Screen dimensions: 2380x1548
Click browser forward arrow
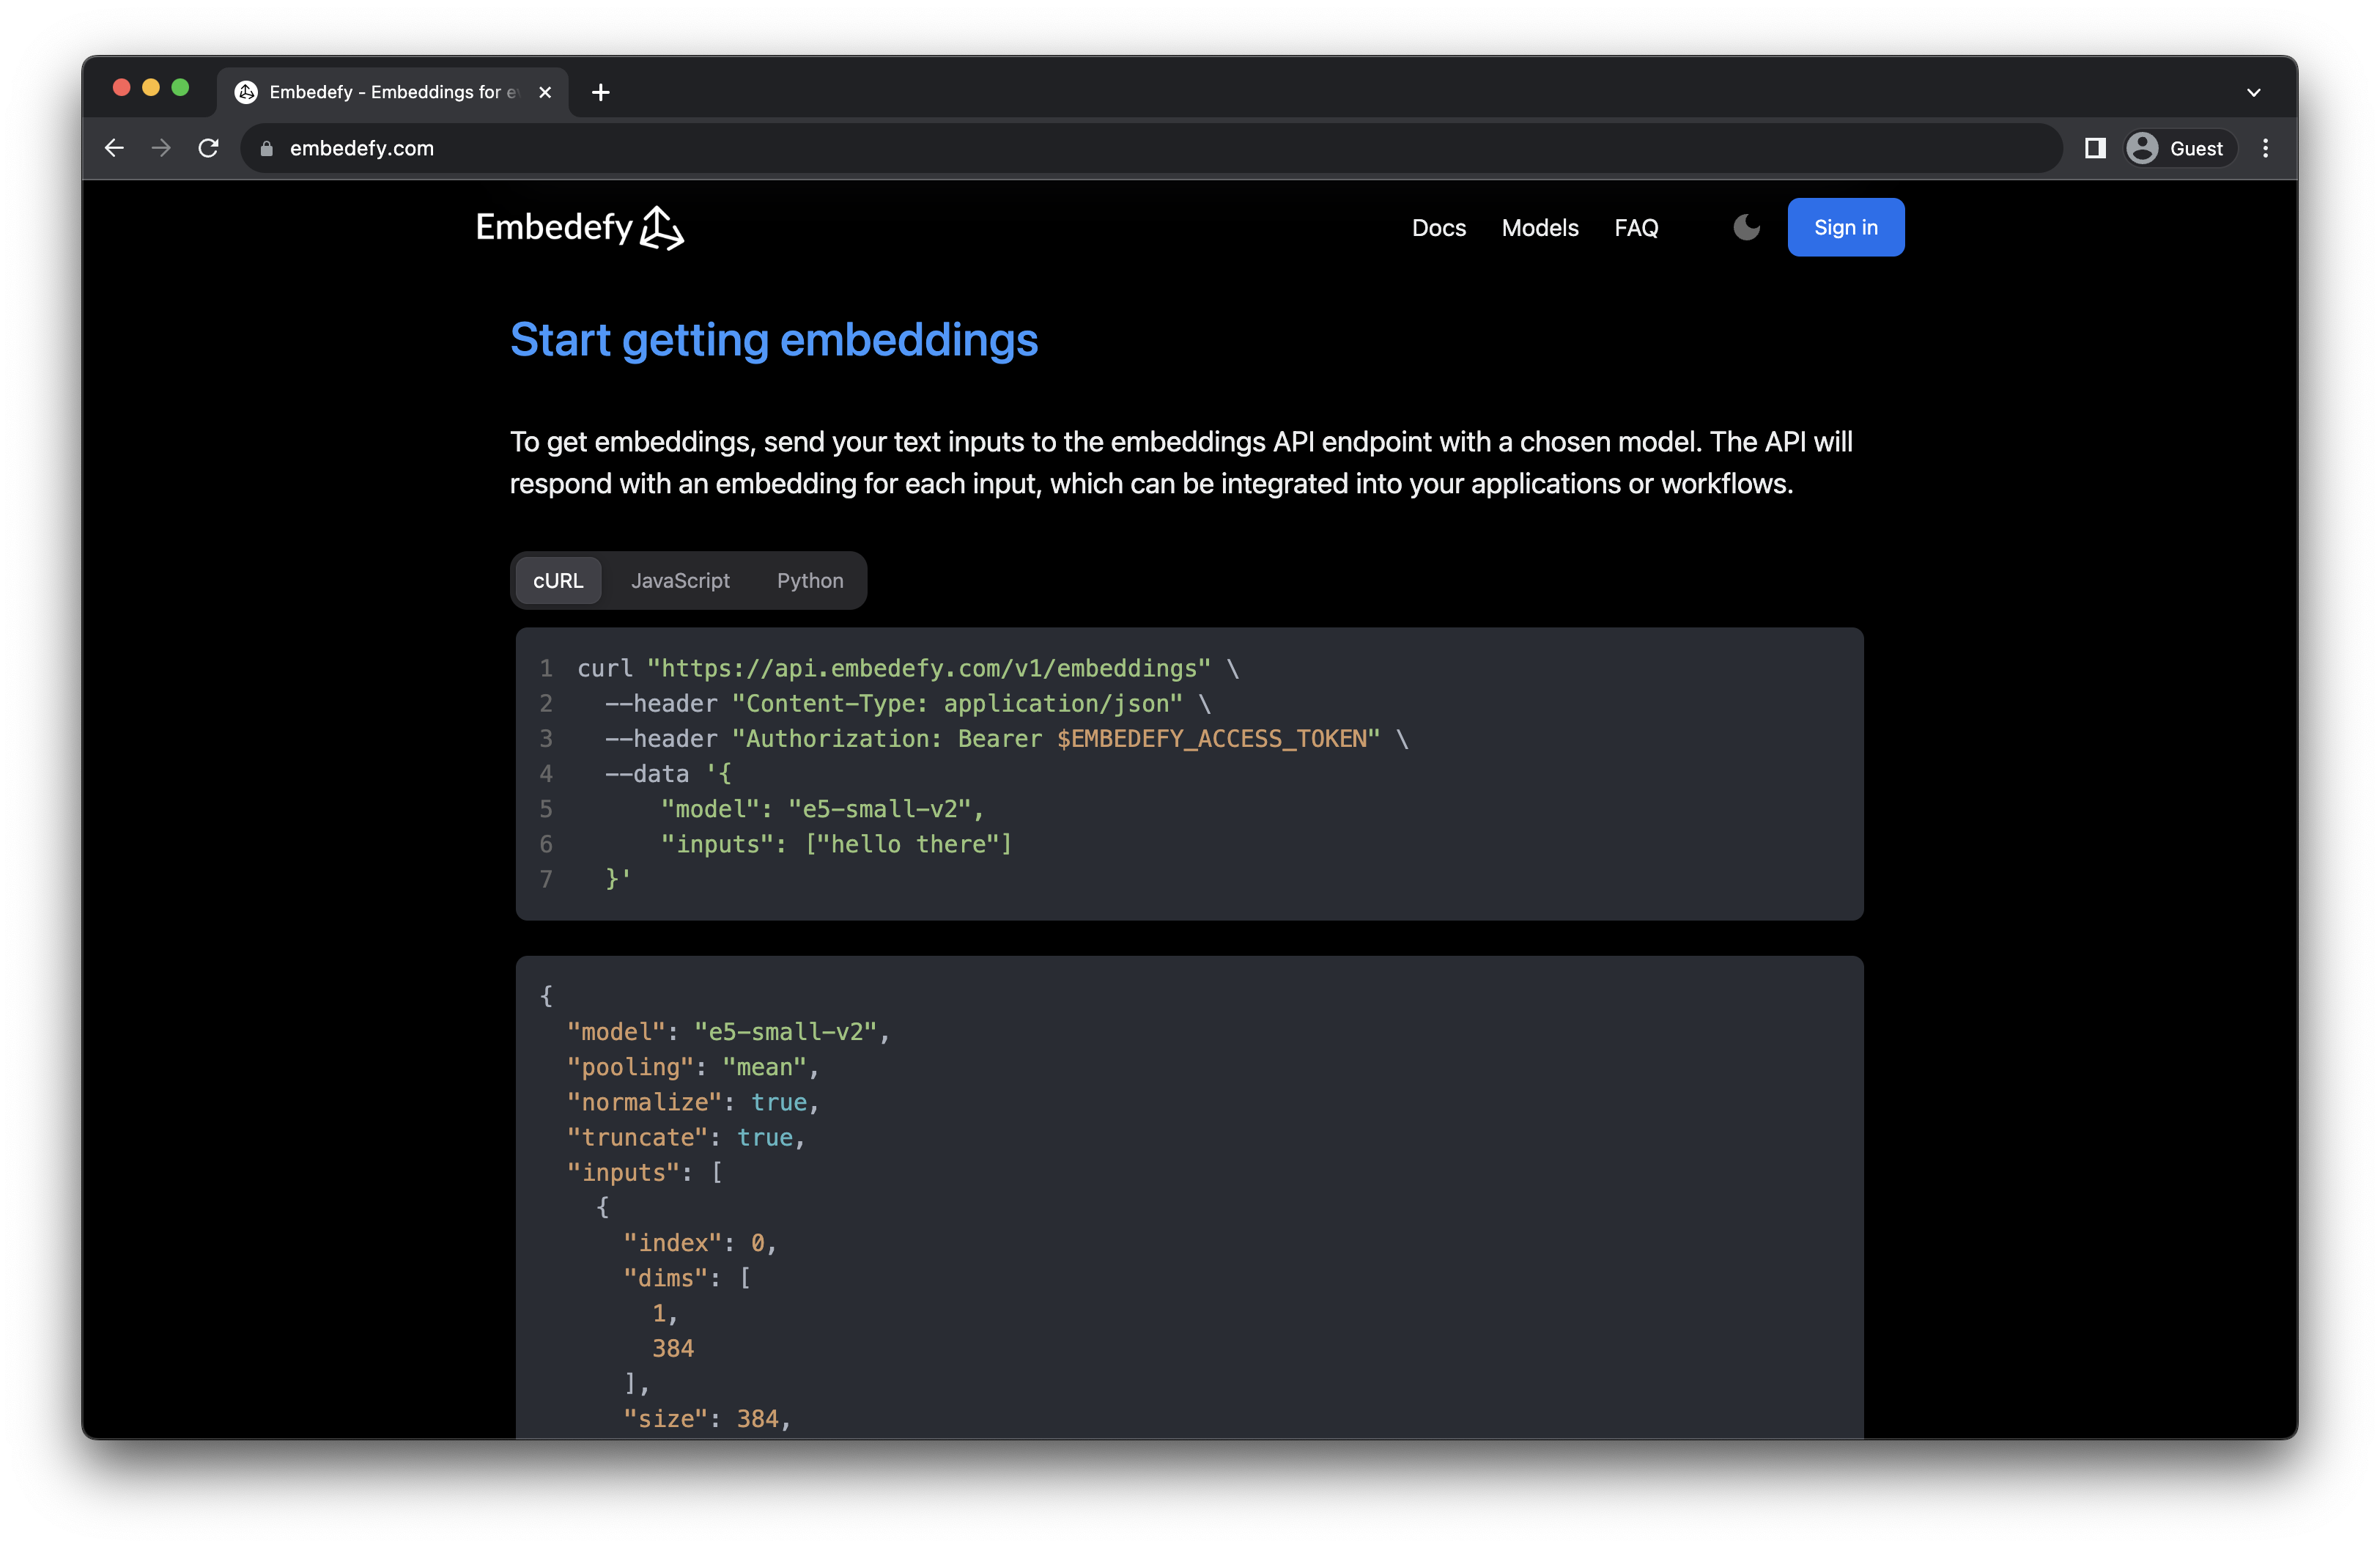161,148
